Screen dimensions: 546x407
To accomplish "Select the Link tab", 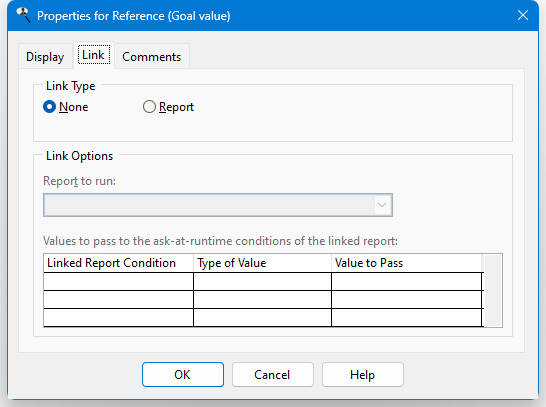I will [x=94, y=55].
